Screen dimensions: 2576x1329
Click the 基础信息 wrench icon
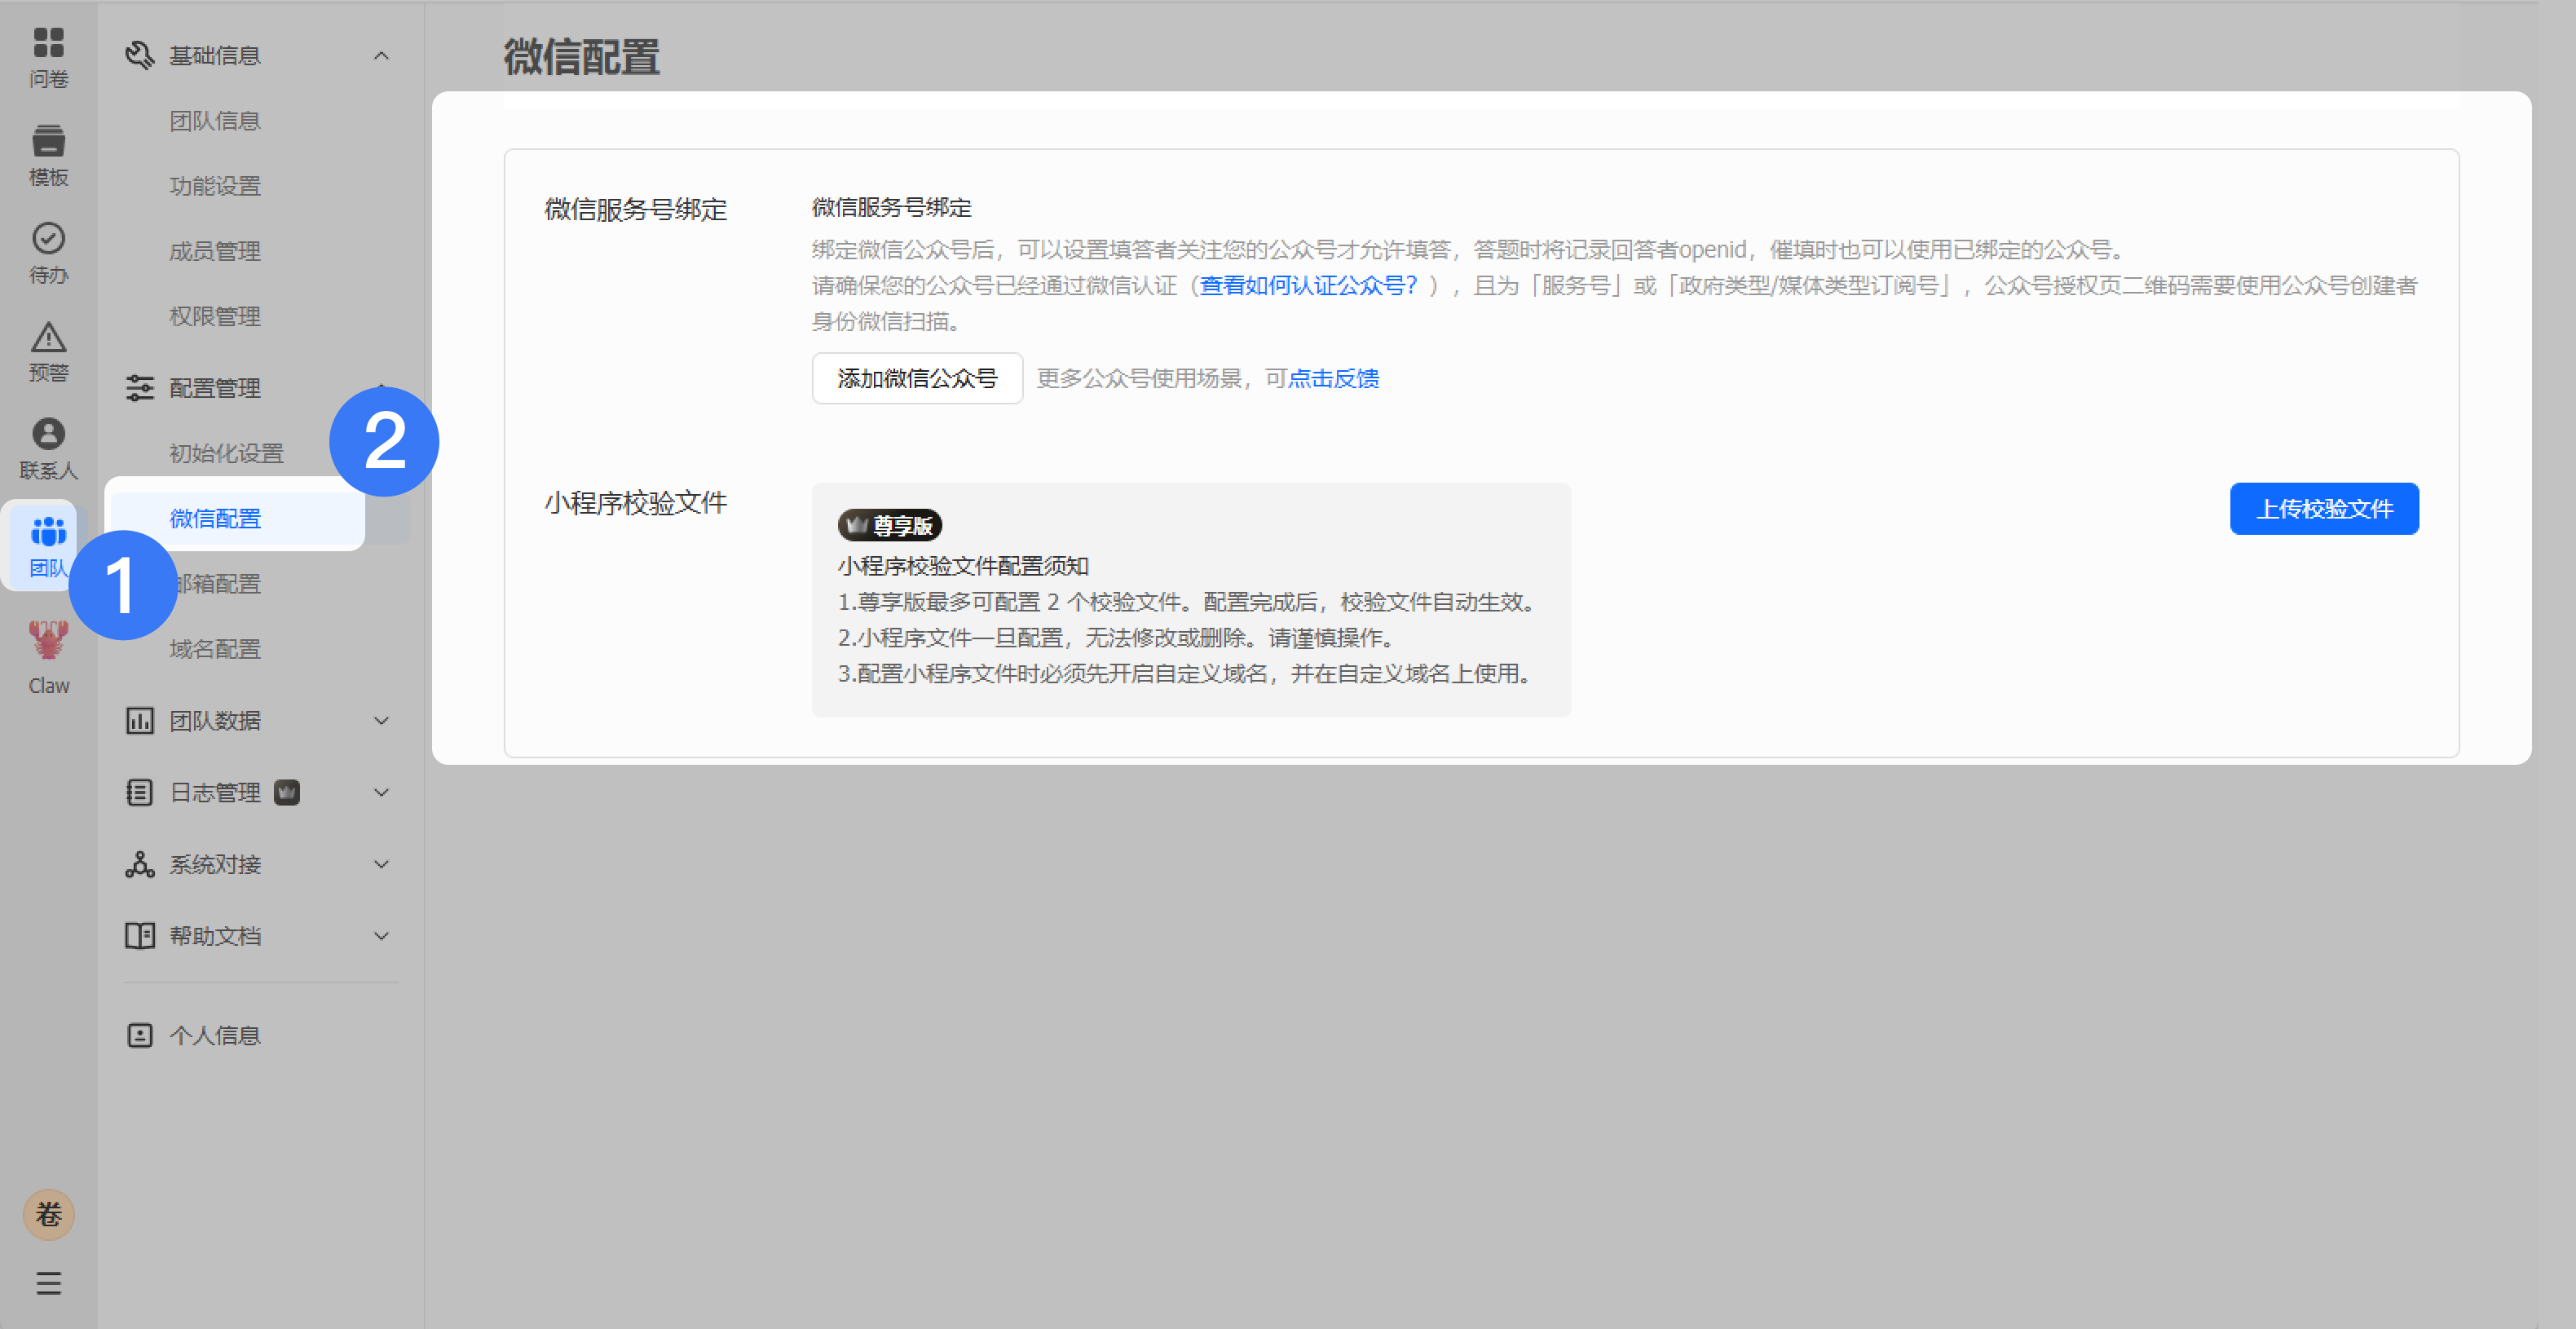tap(139, 55)
